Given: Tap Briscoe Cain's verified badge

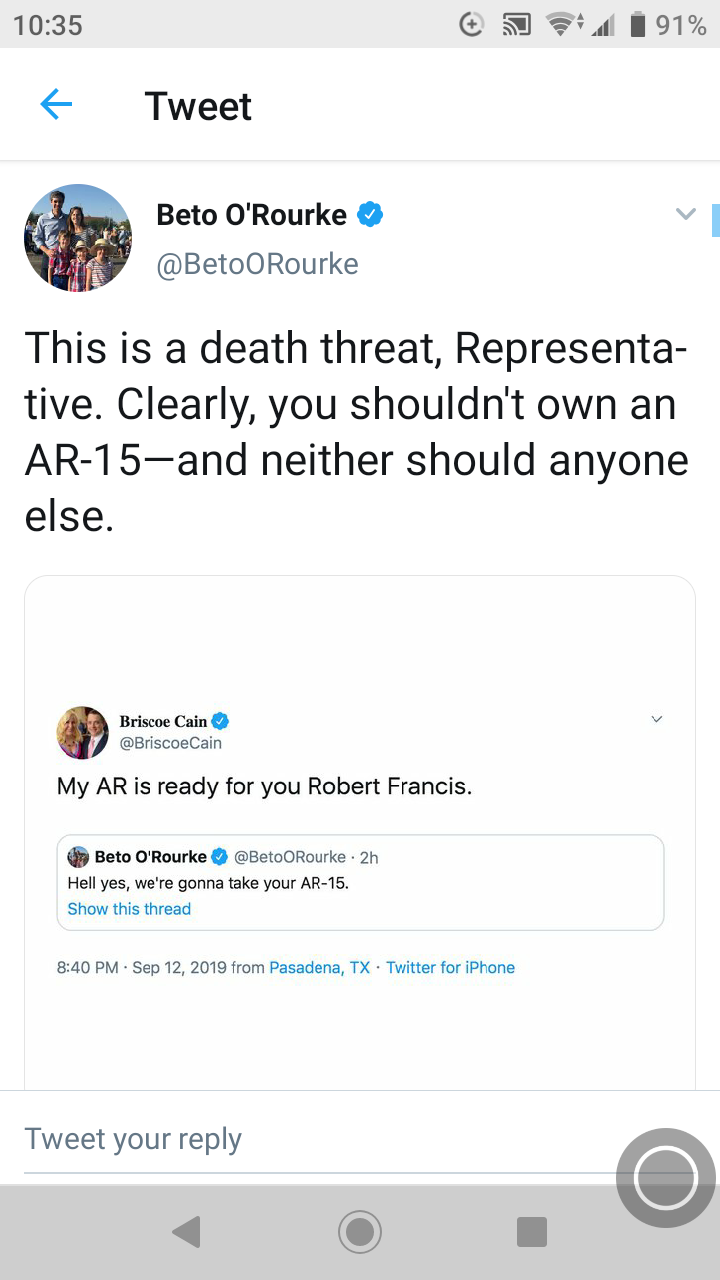Looking at the screenshot, I should click(221, 721).
